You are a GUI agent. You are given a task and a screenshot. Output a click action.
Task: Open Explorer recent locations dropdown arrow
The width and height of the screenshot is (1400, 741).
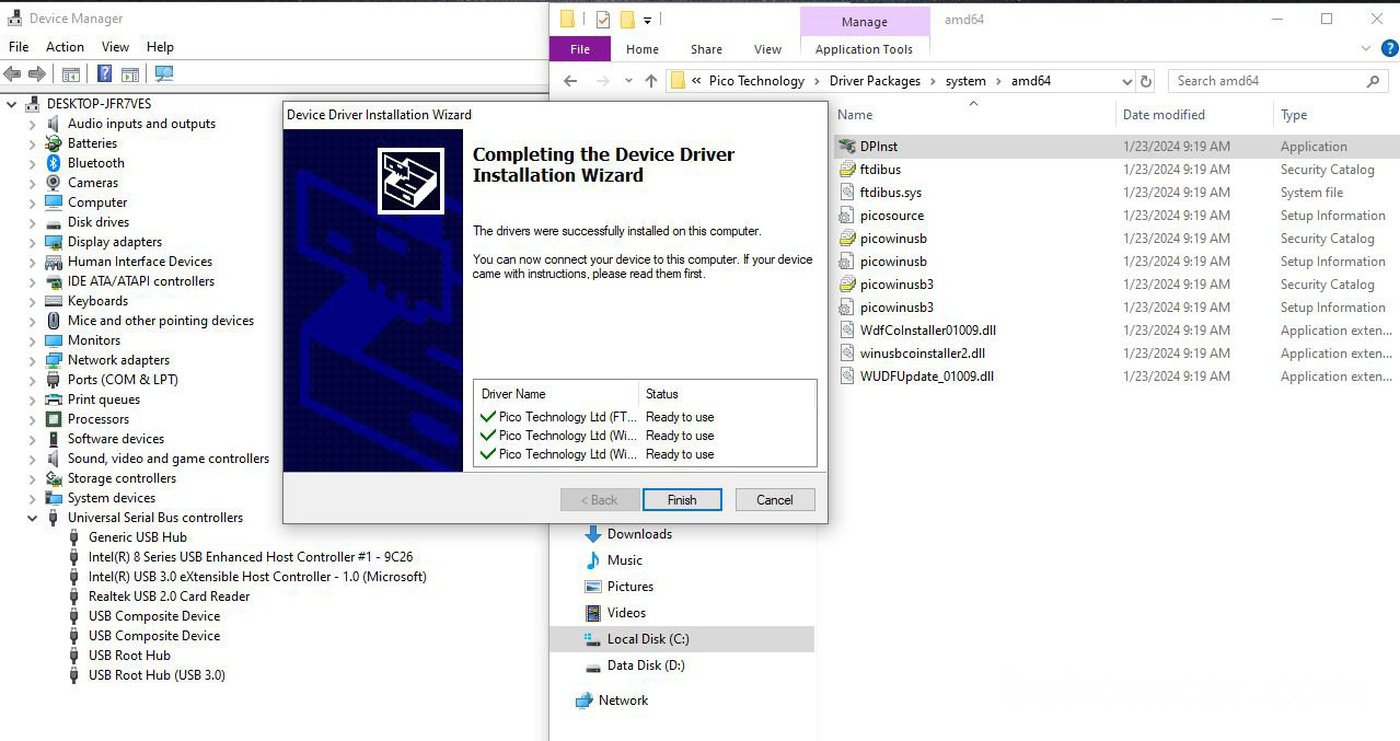(x=628, y=81)
